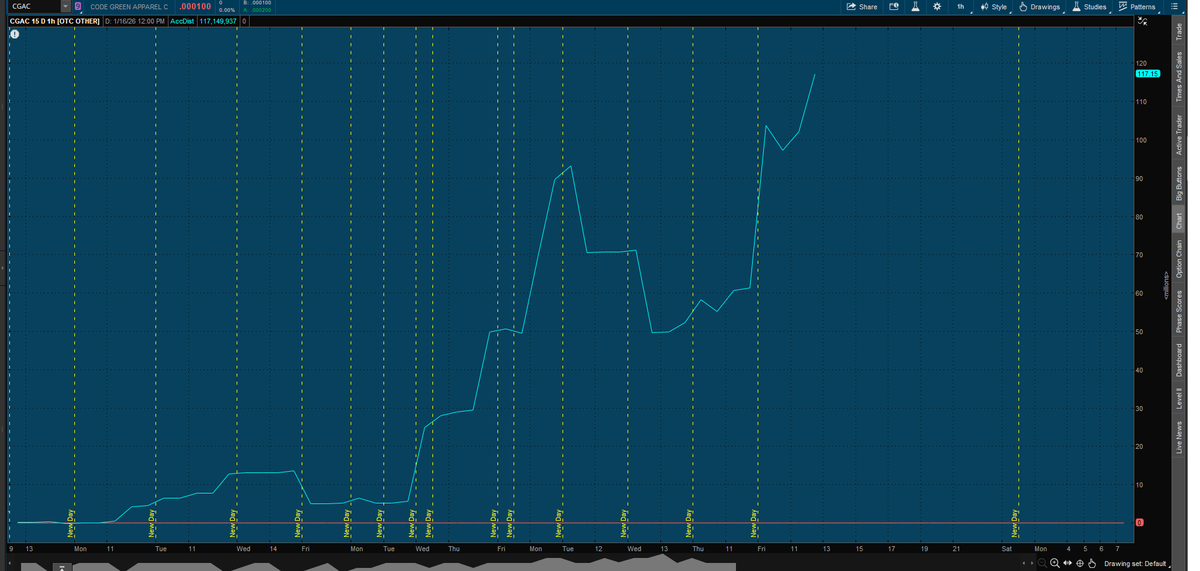Click the D: 1/16/26 12:00 PM date readout
The width and height of the screenshot is (1200, 571).
[135, 21]
